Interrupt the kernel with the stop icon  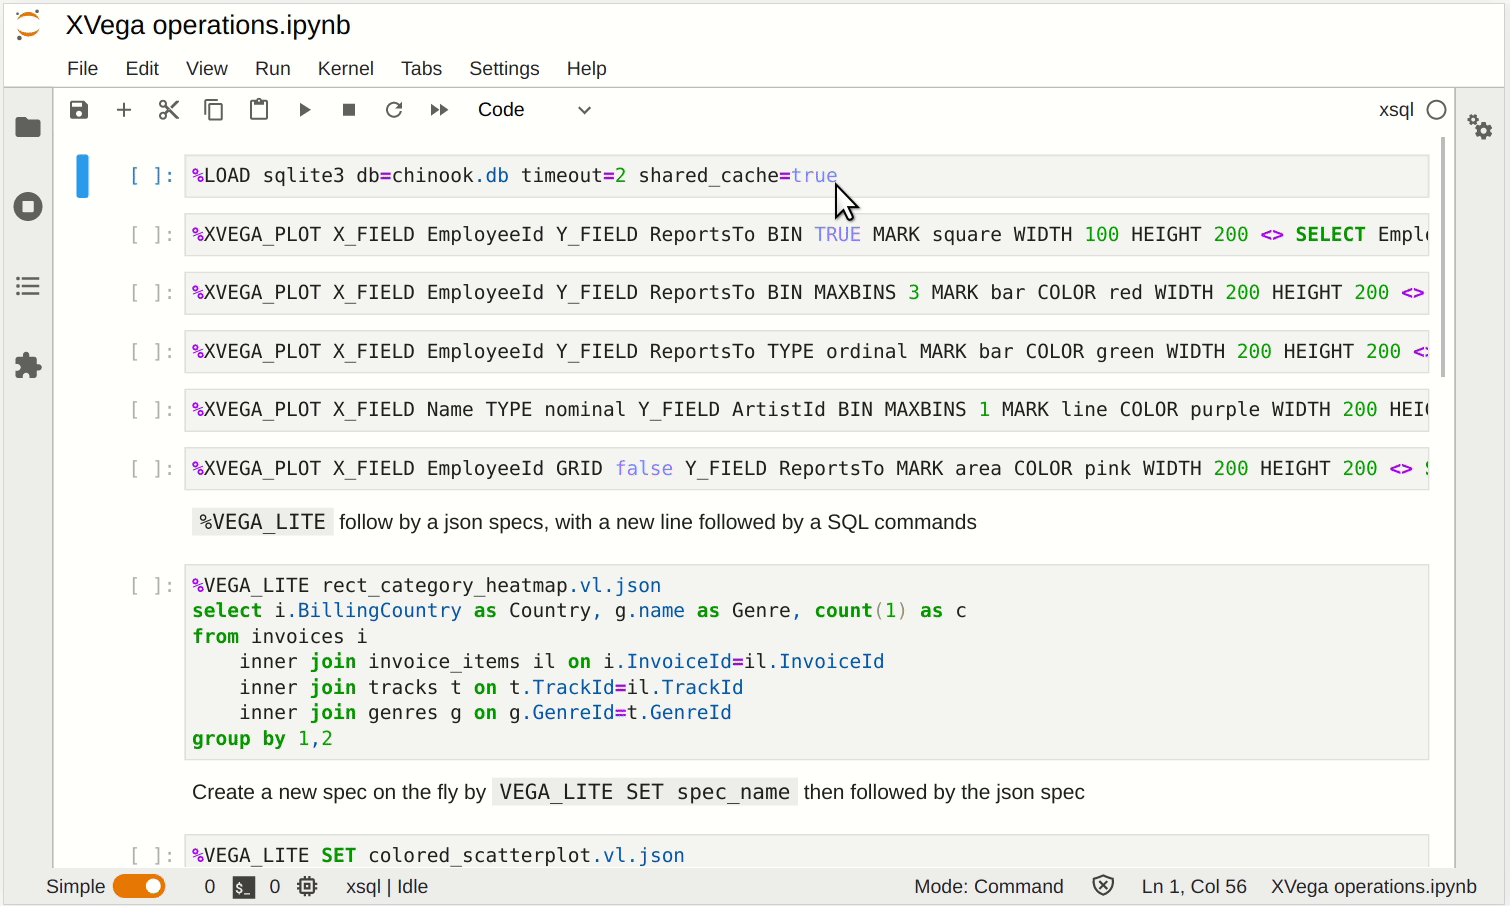coord(349,110)
